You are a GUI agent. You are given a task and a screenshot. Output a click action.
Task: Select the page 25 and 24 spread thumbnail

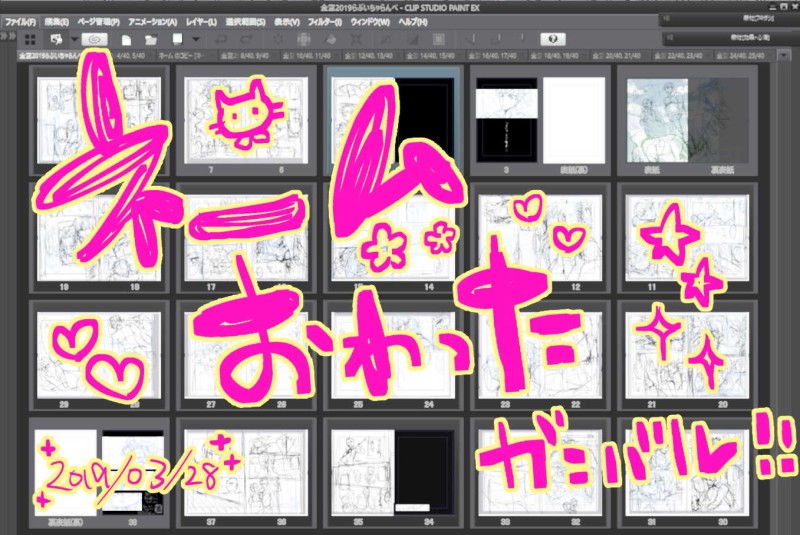coord(393,355)
